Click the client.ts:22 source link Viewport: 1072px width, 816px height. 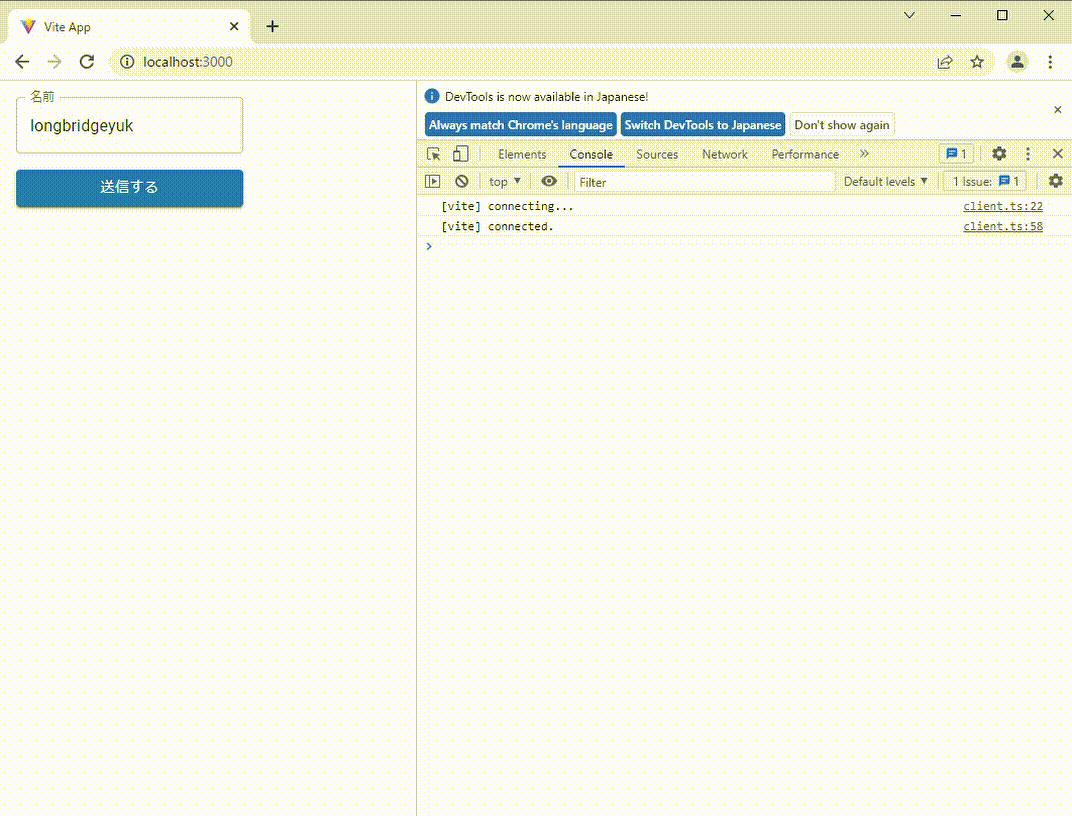click(1002, 206)
